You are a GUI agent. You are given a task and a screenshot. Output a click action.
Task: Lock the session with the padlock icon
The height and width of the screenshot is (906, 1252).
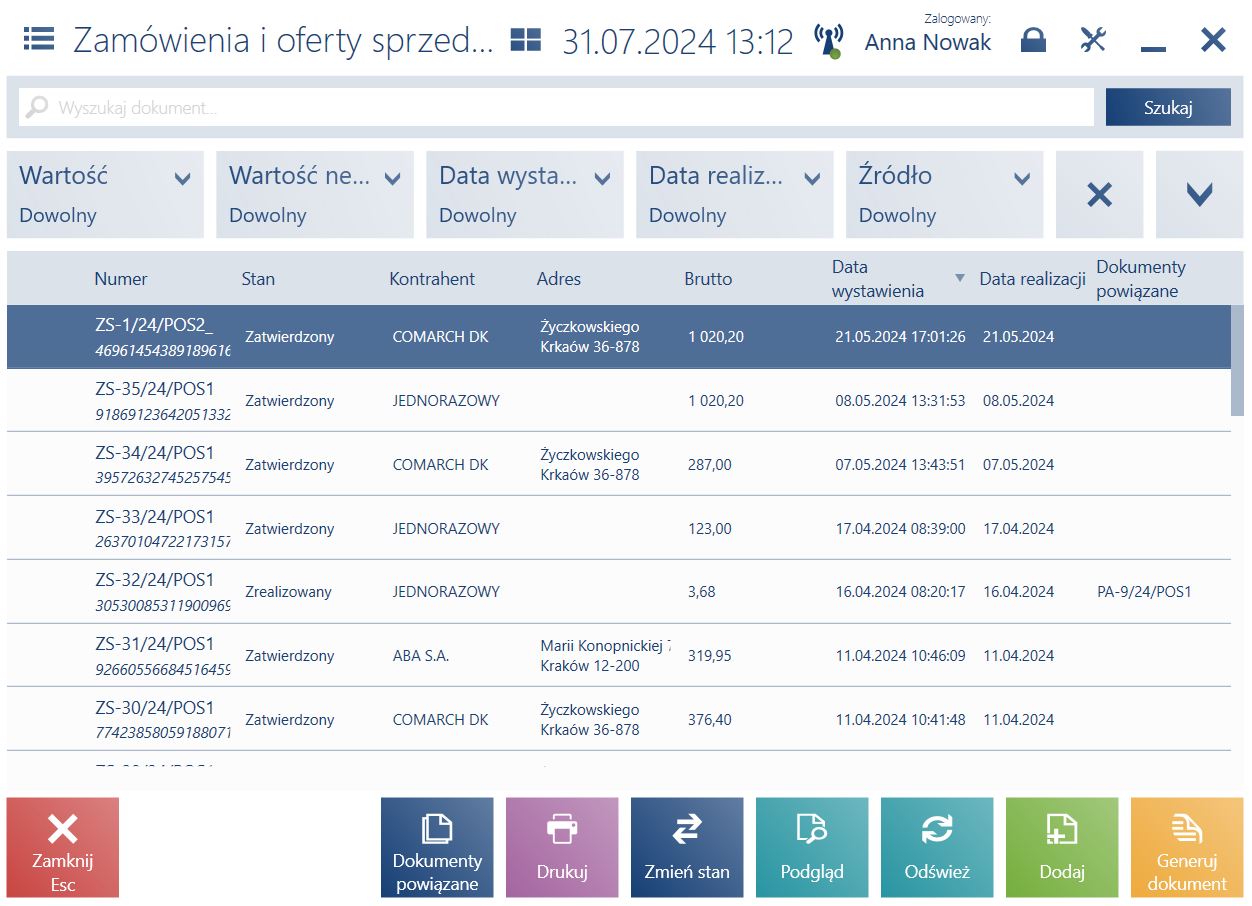pyautogui.click(x=1033, y=40)
